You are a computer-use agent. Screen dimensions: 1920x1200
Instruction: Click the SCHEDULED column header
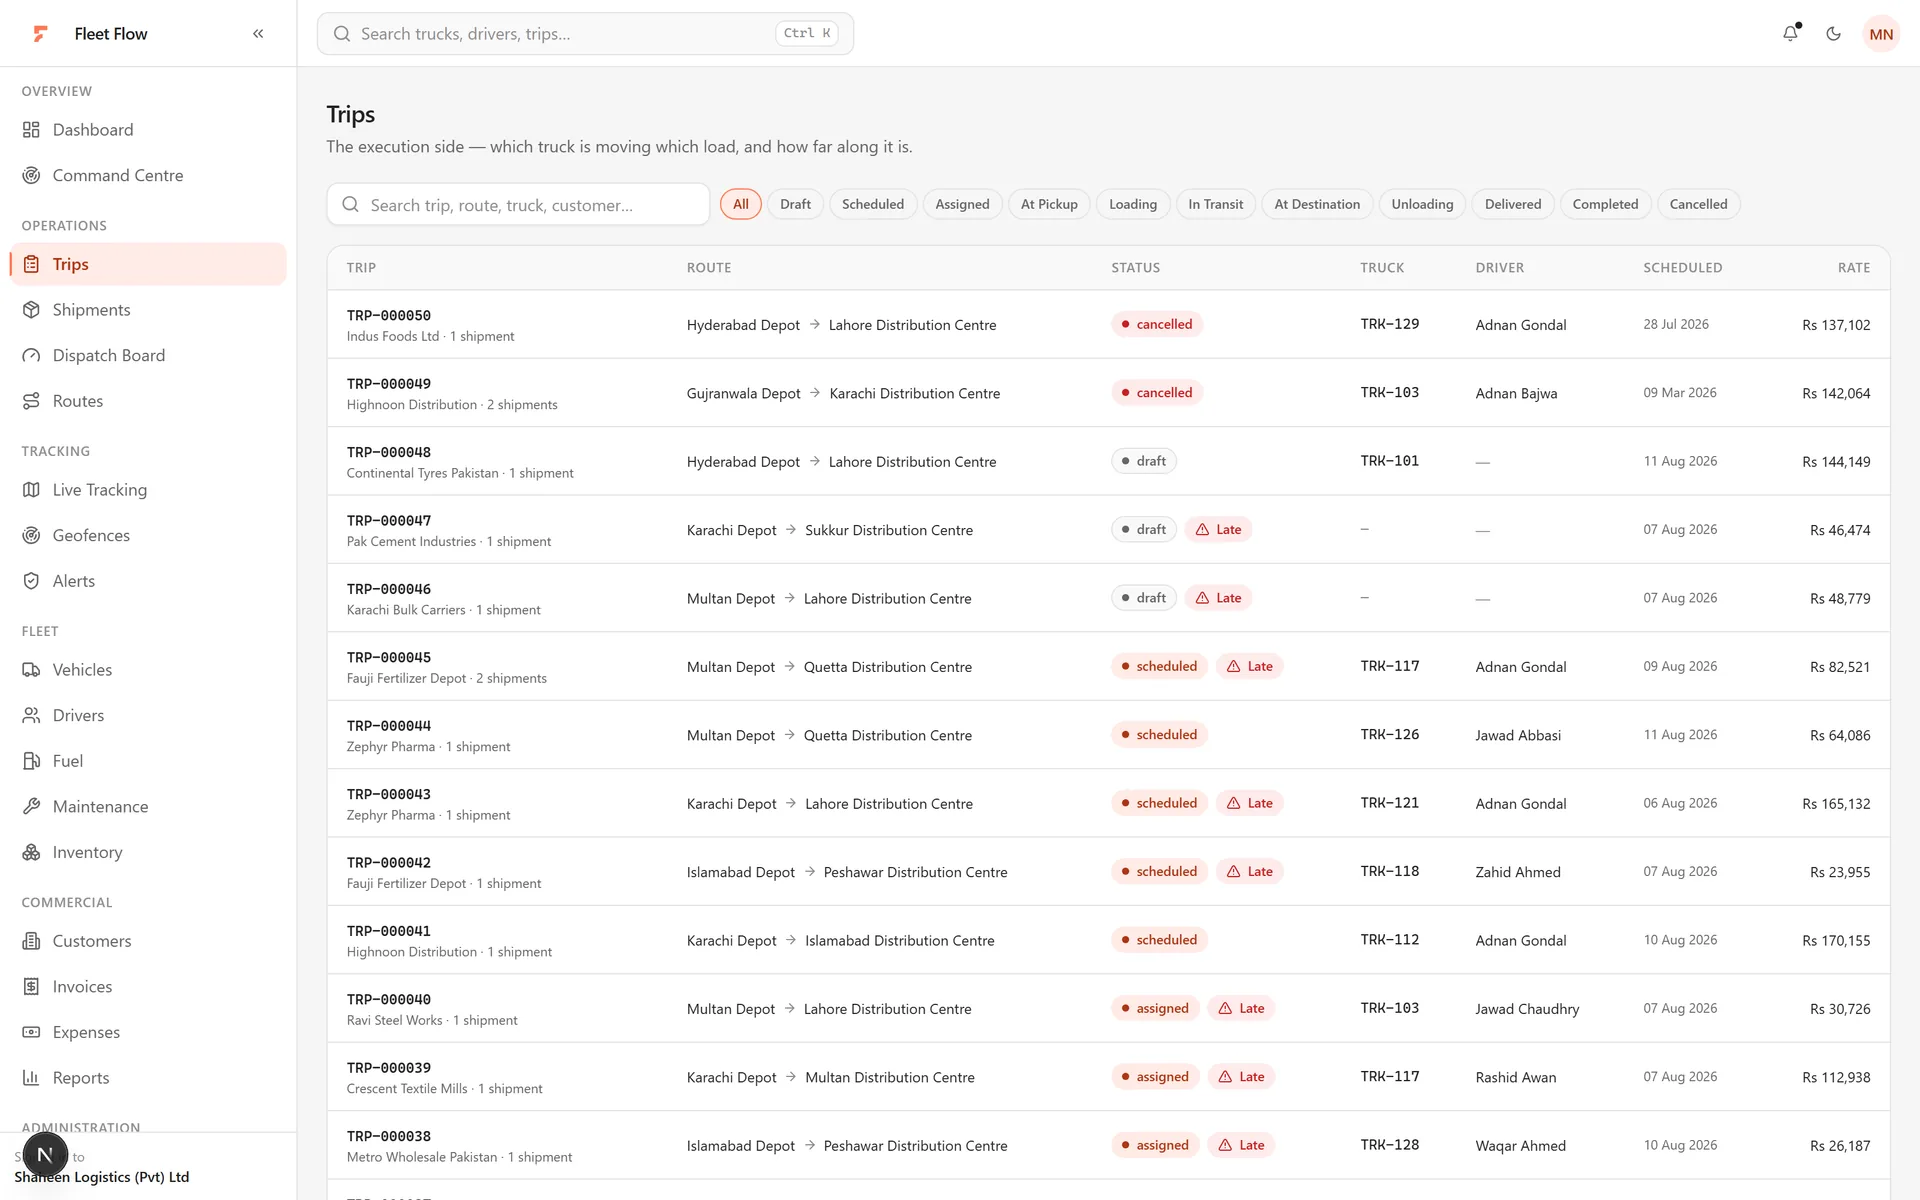(1683, 268)
